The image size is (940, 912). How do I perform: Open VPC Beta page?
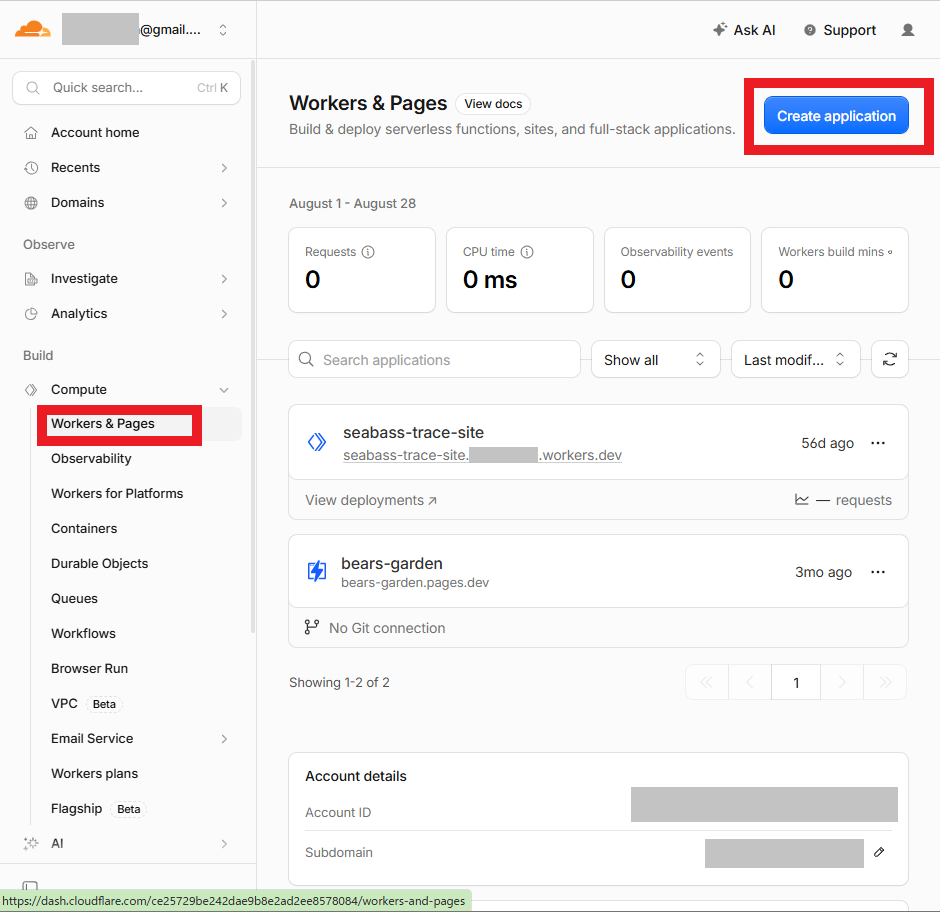[86, 703]
